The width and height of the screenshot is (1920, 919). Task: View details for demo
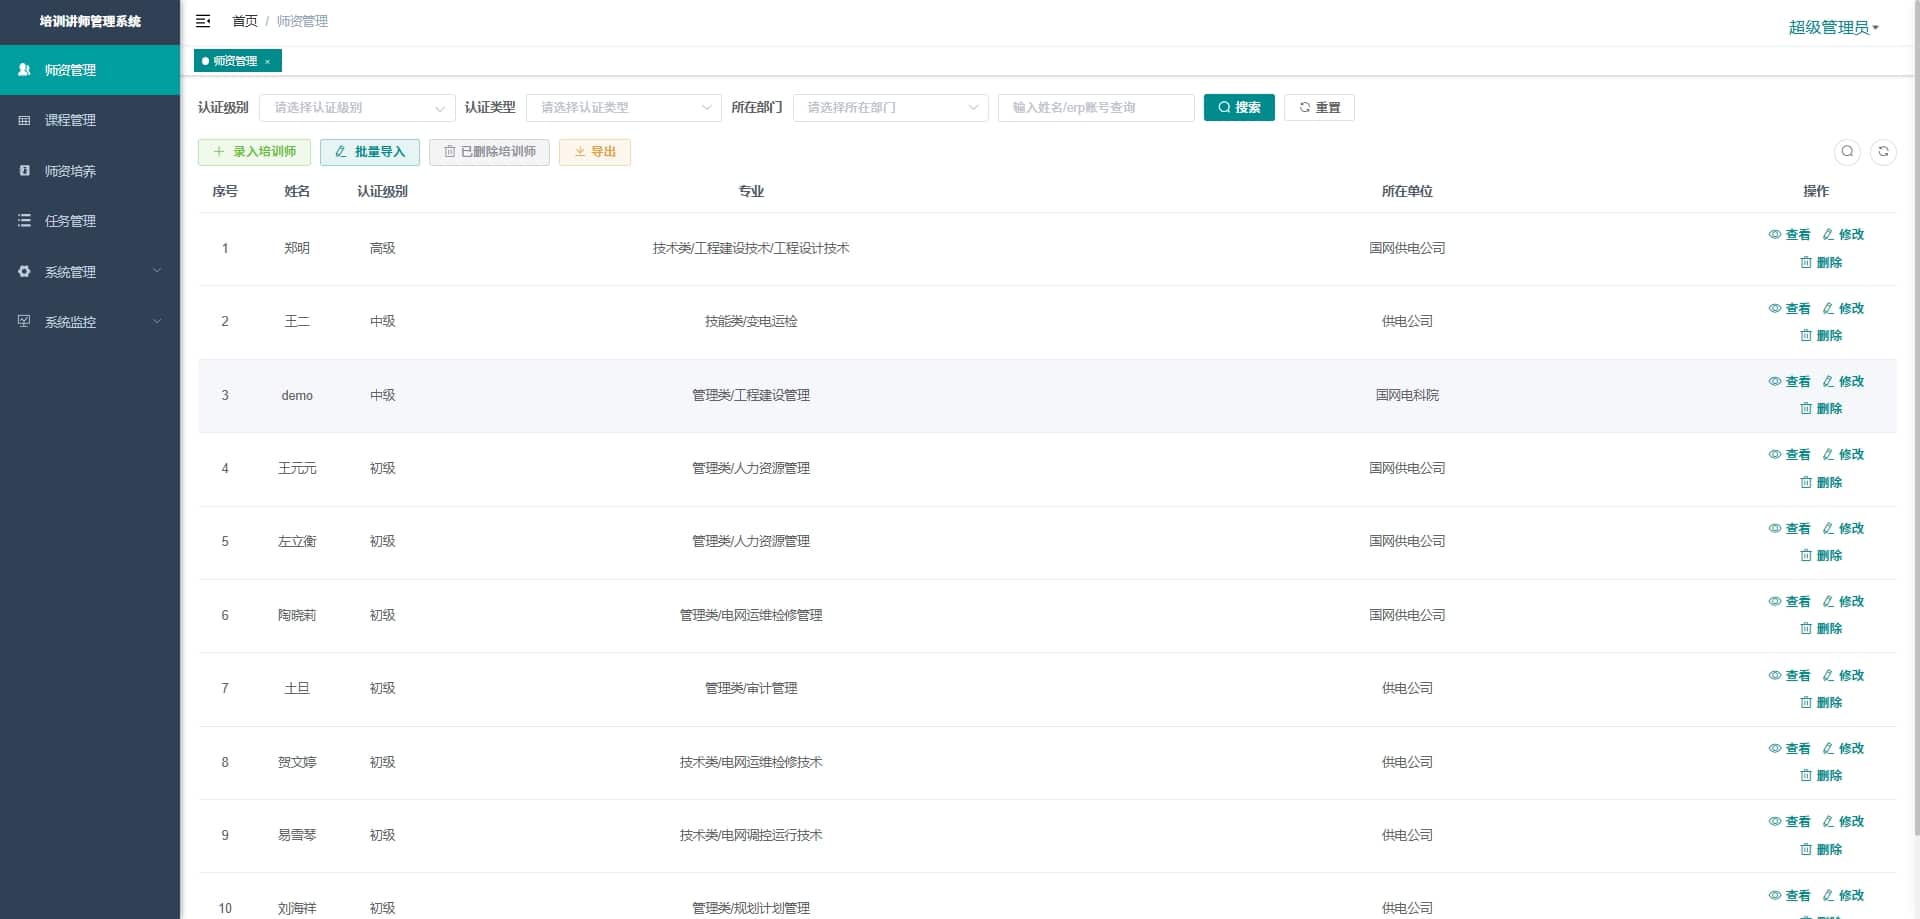coord(1789,382)
